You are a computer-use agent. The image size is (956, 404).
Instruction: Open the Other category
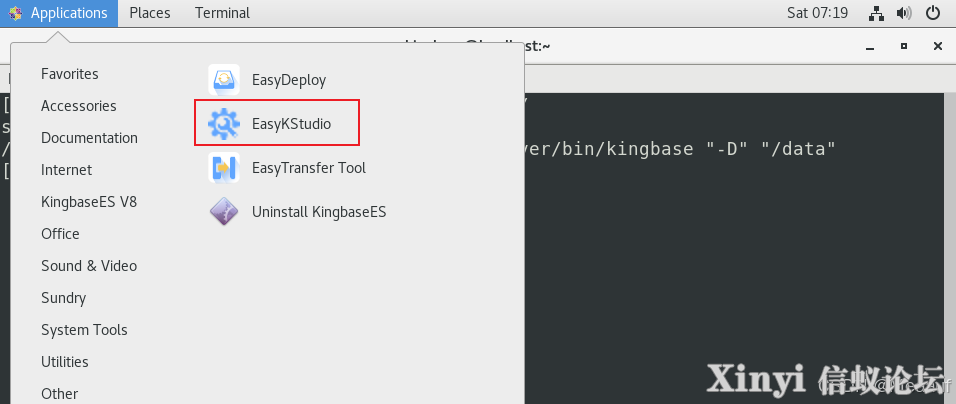60,394
